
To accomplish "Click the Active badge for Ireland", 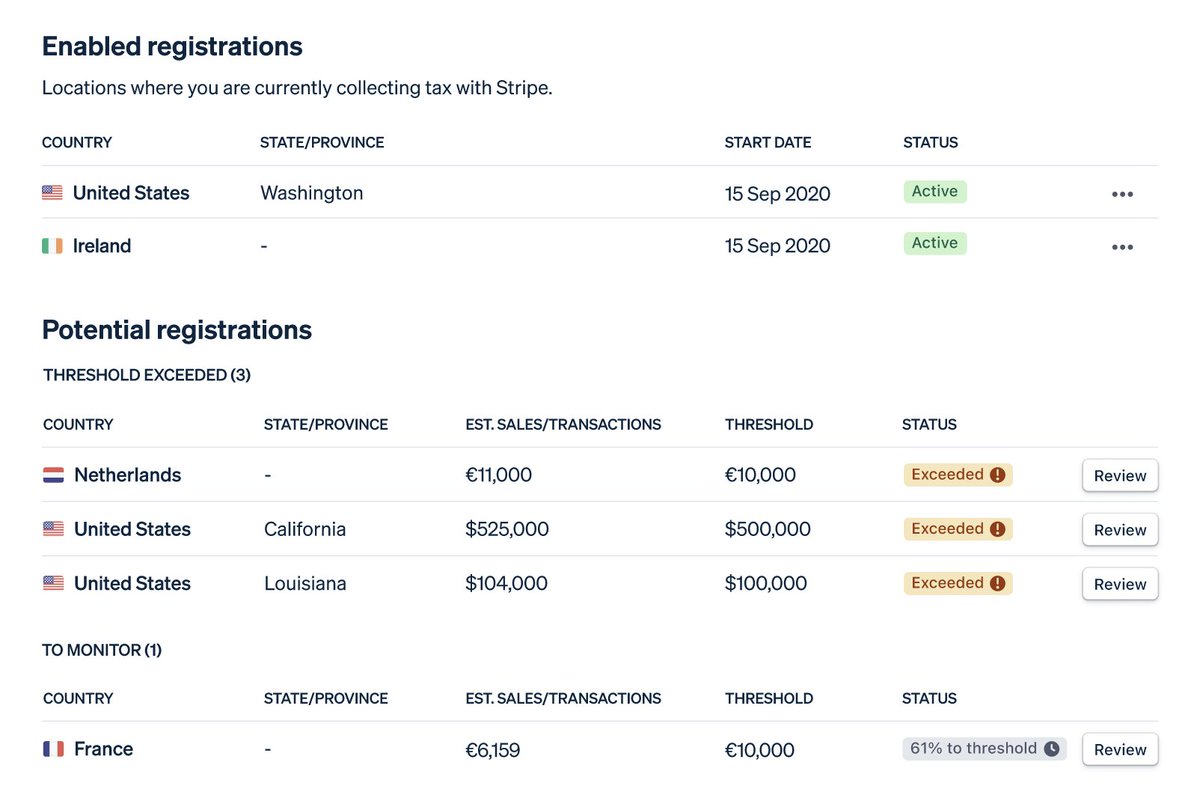I will 935,243.
